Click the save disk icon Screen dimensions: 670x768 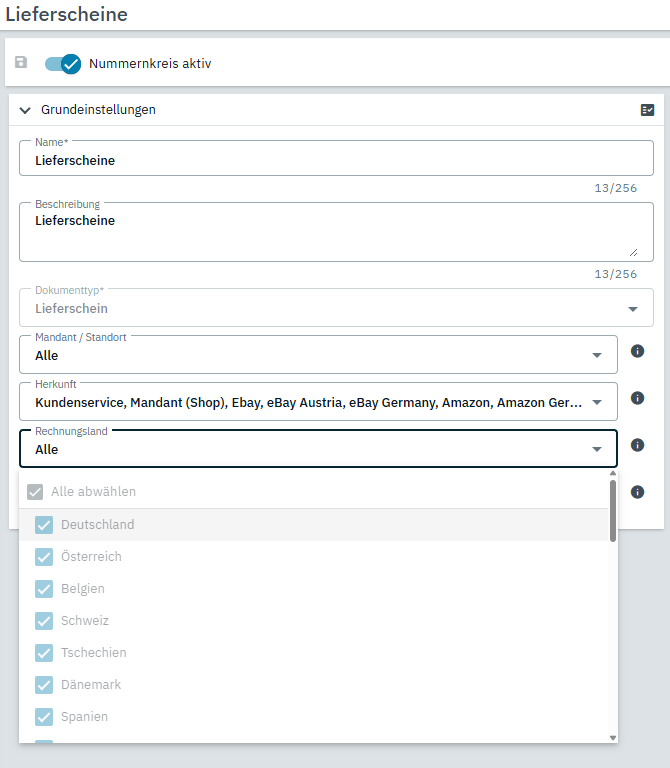point(21,63)
